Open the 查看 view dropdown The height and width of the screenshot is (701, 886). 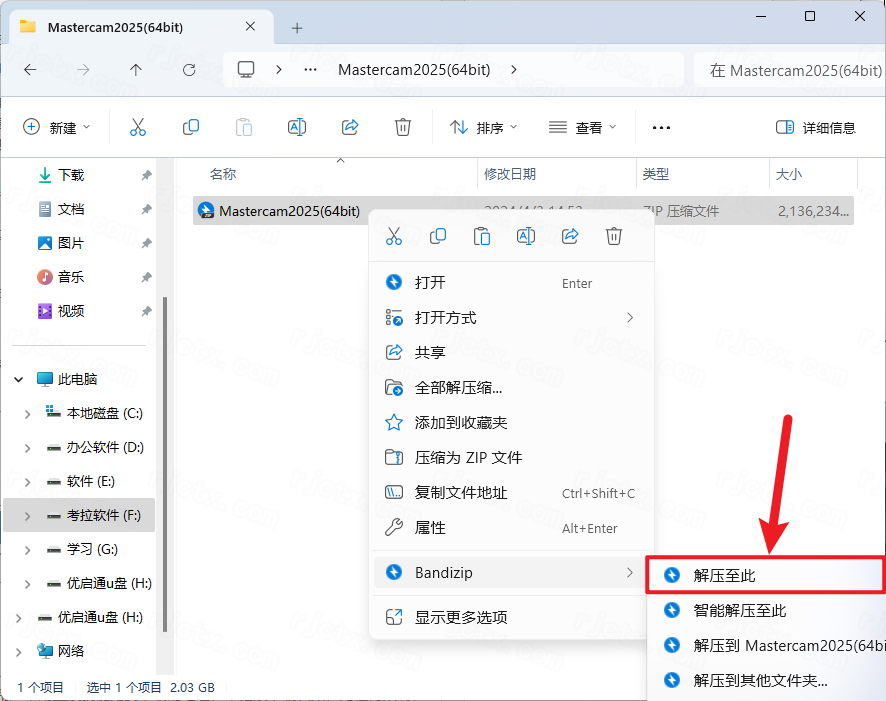pyautogui.click(x=582, y=128)
